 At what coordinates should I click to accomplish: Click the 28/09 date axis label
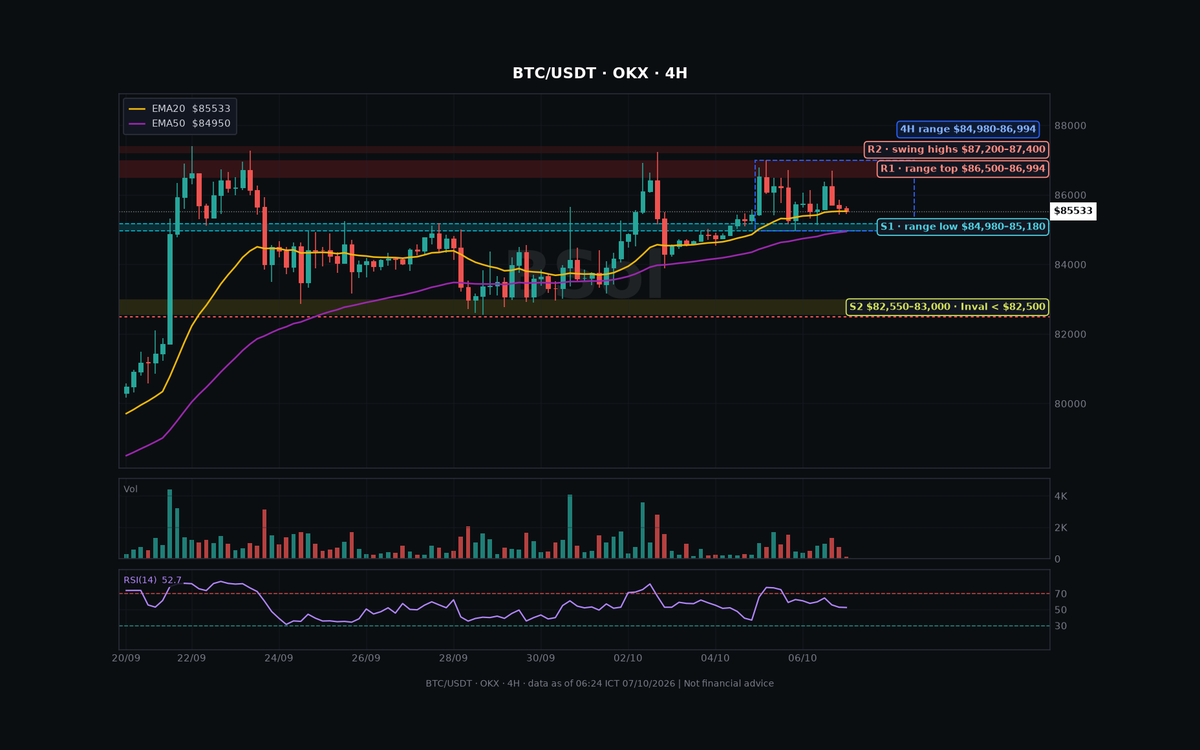pyautogui.click(x=453, y=659)
